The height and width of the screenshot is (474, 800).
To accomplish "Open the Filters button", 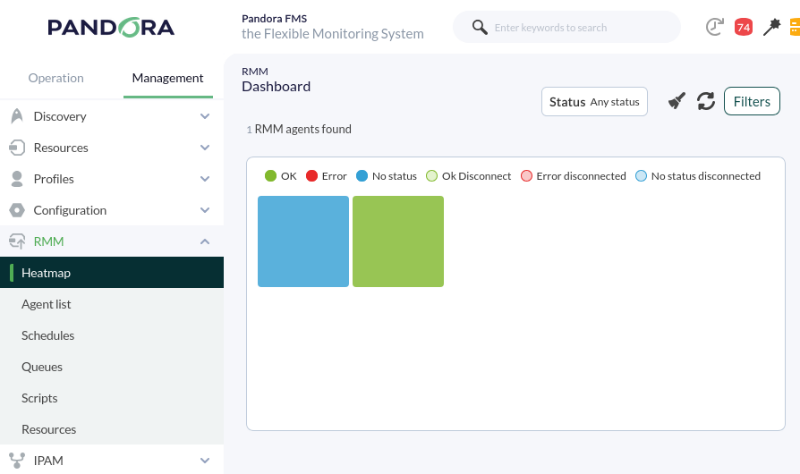I will (752, 101).
